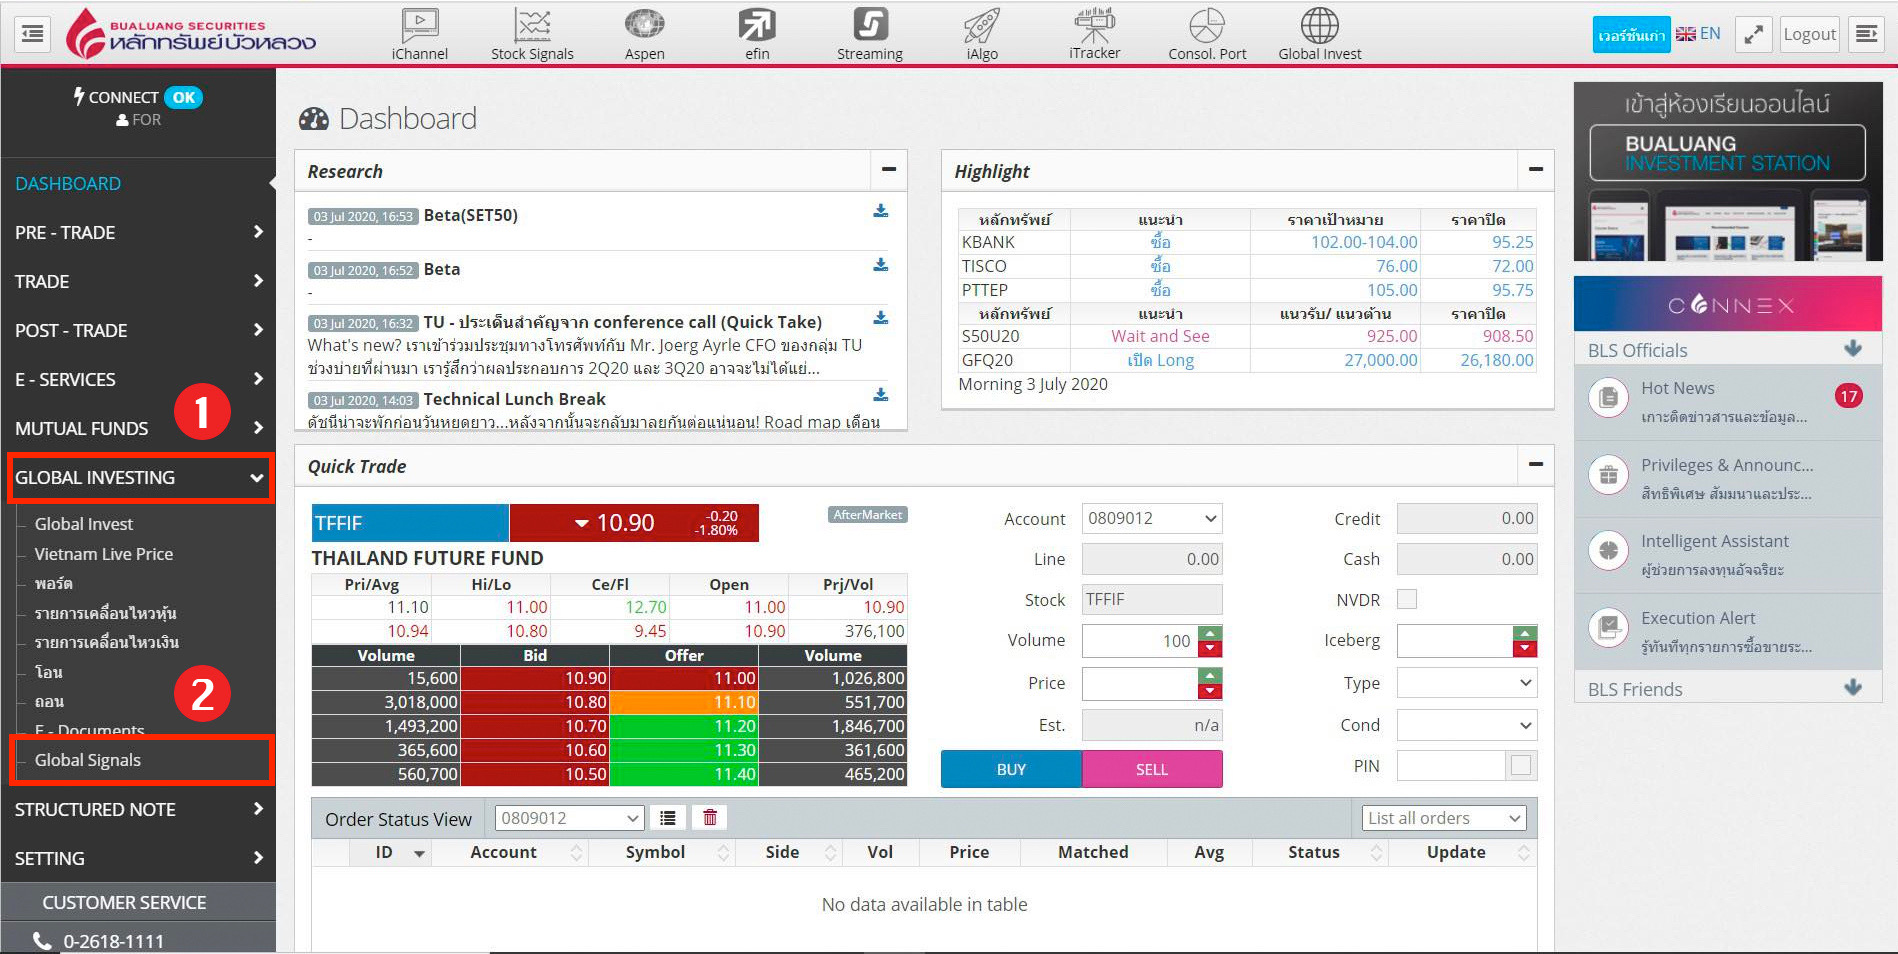
Task: Open the Order Status account dropdown
Action: click(x=569, y=818)
